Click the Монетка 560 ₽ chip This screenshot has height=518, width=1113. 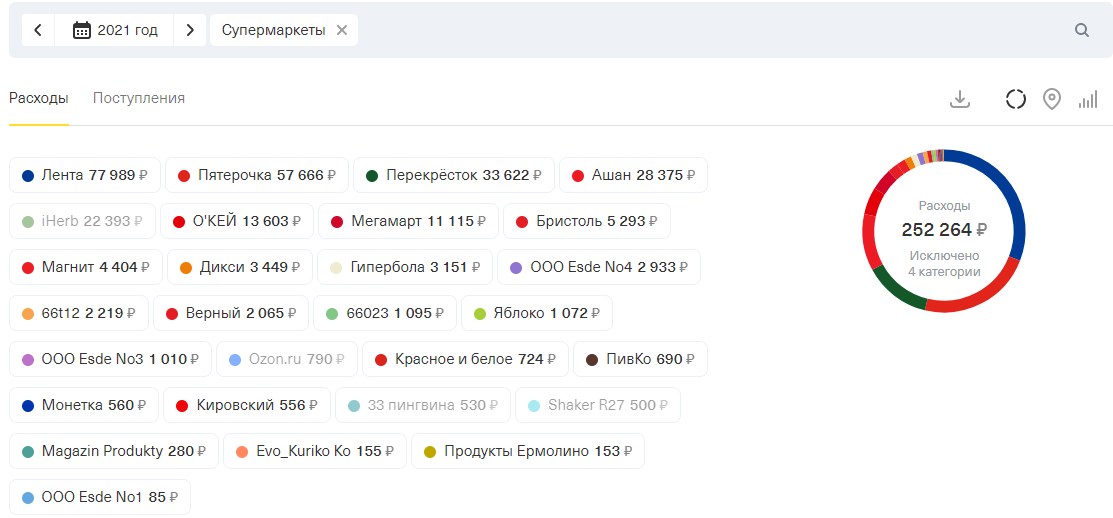[84, 406]
